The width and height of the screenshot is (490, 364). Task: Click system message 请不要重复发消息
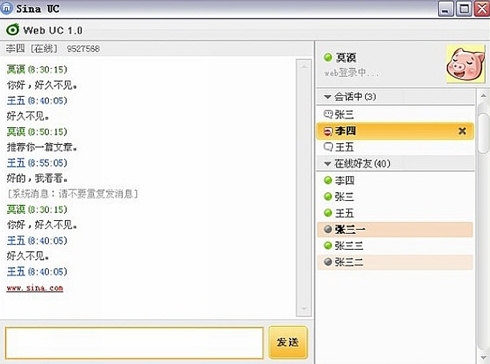coord(73,194)
